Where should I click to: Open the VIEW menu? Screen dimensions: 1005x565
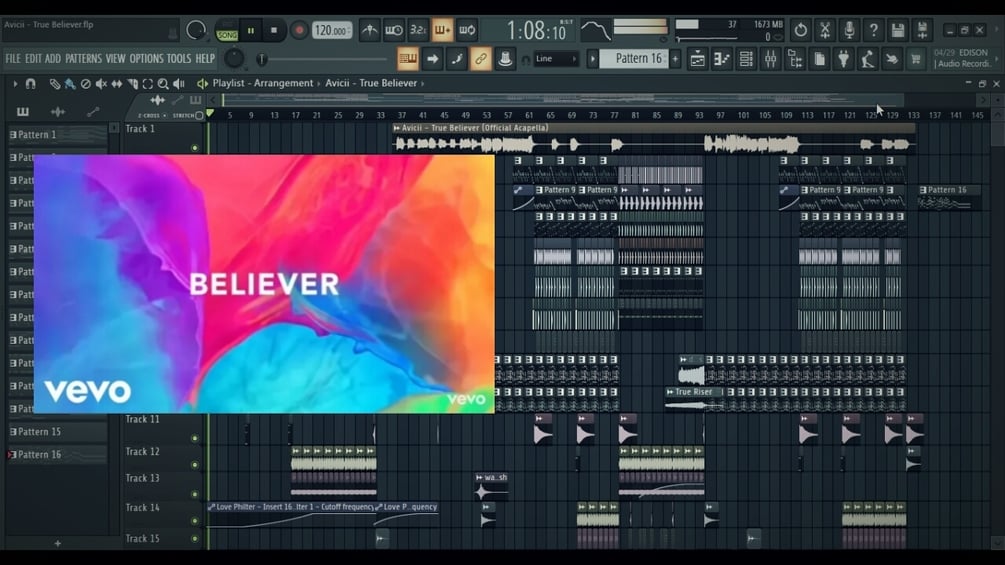[115, 59]
